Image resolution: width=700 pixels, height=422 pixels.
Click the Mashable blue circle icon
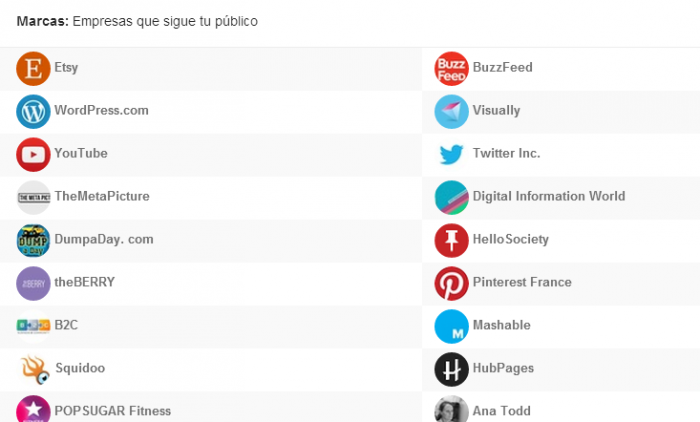point(451,326)
